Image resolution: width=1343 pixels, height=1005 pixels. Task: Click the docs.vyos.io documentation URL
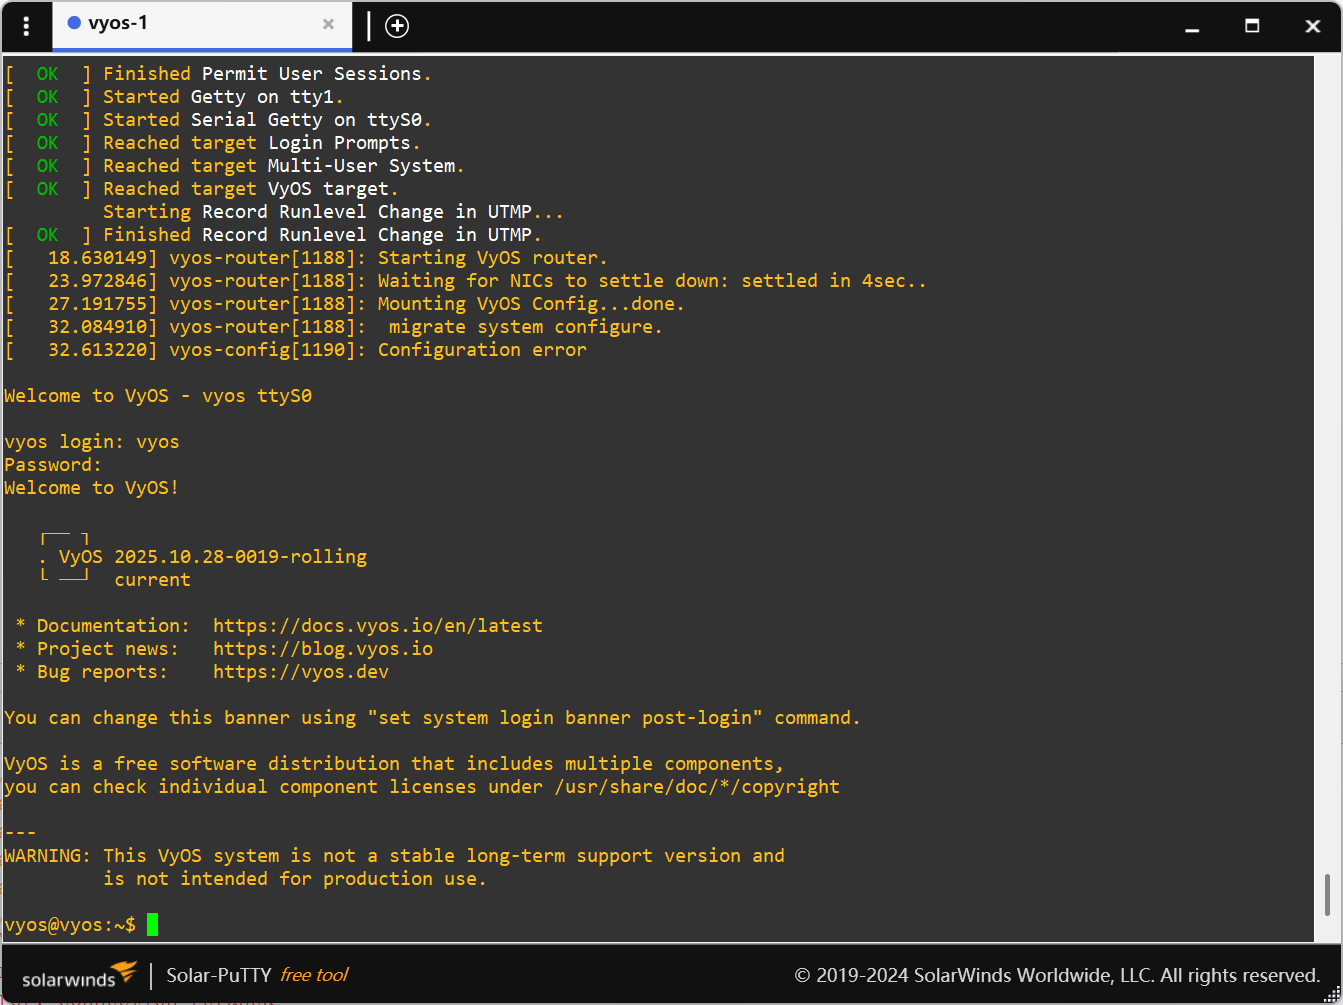point(377,626)
